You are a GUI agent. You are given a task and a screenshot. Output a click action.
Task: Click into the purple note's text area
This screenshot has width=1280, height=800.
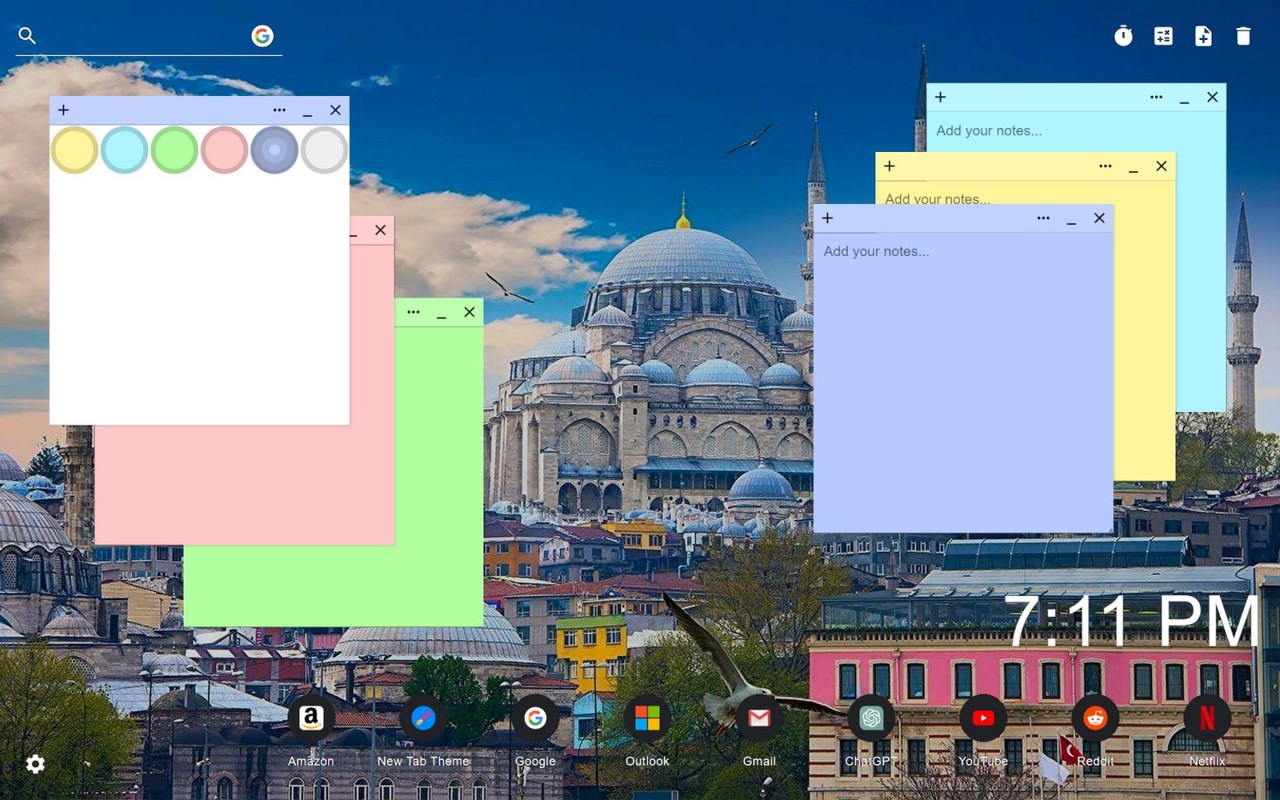point(963,382)
